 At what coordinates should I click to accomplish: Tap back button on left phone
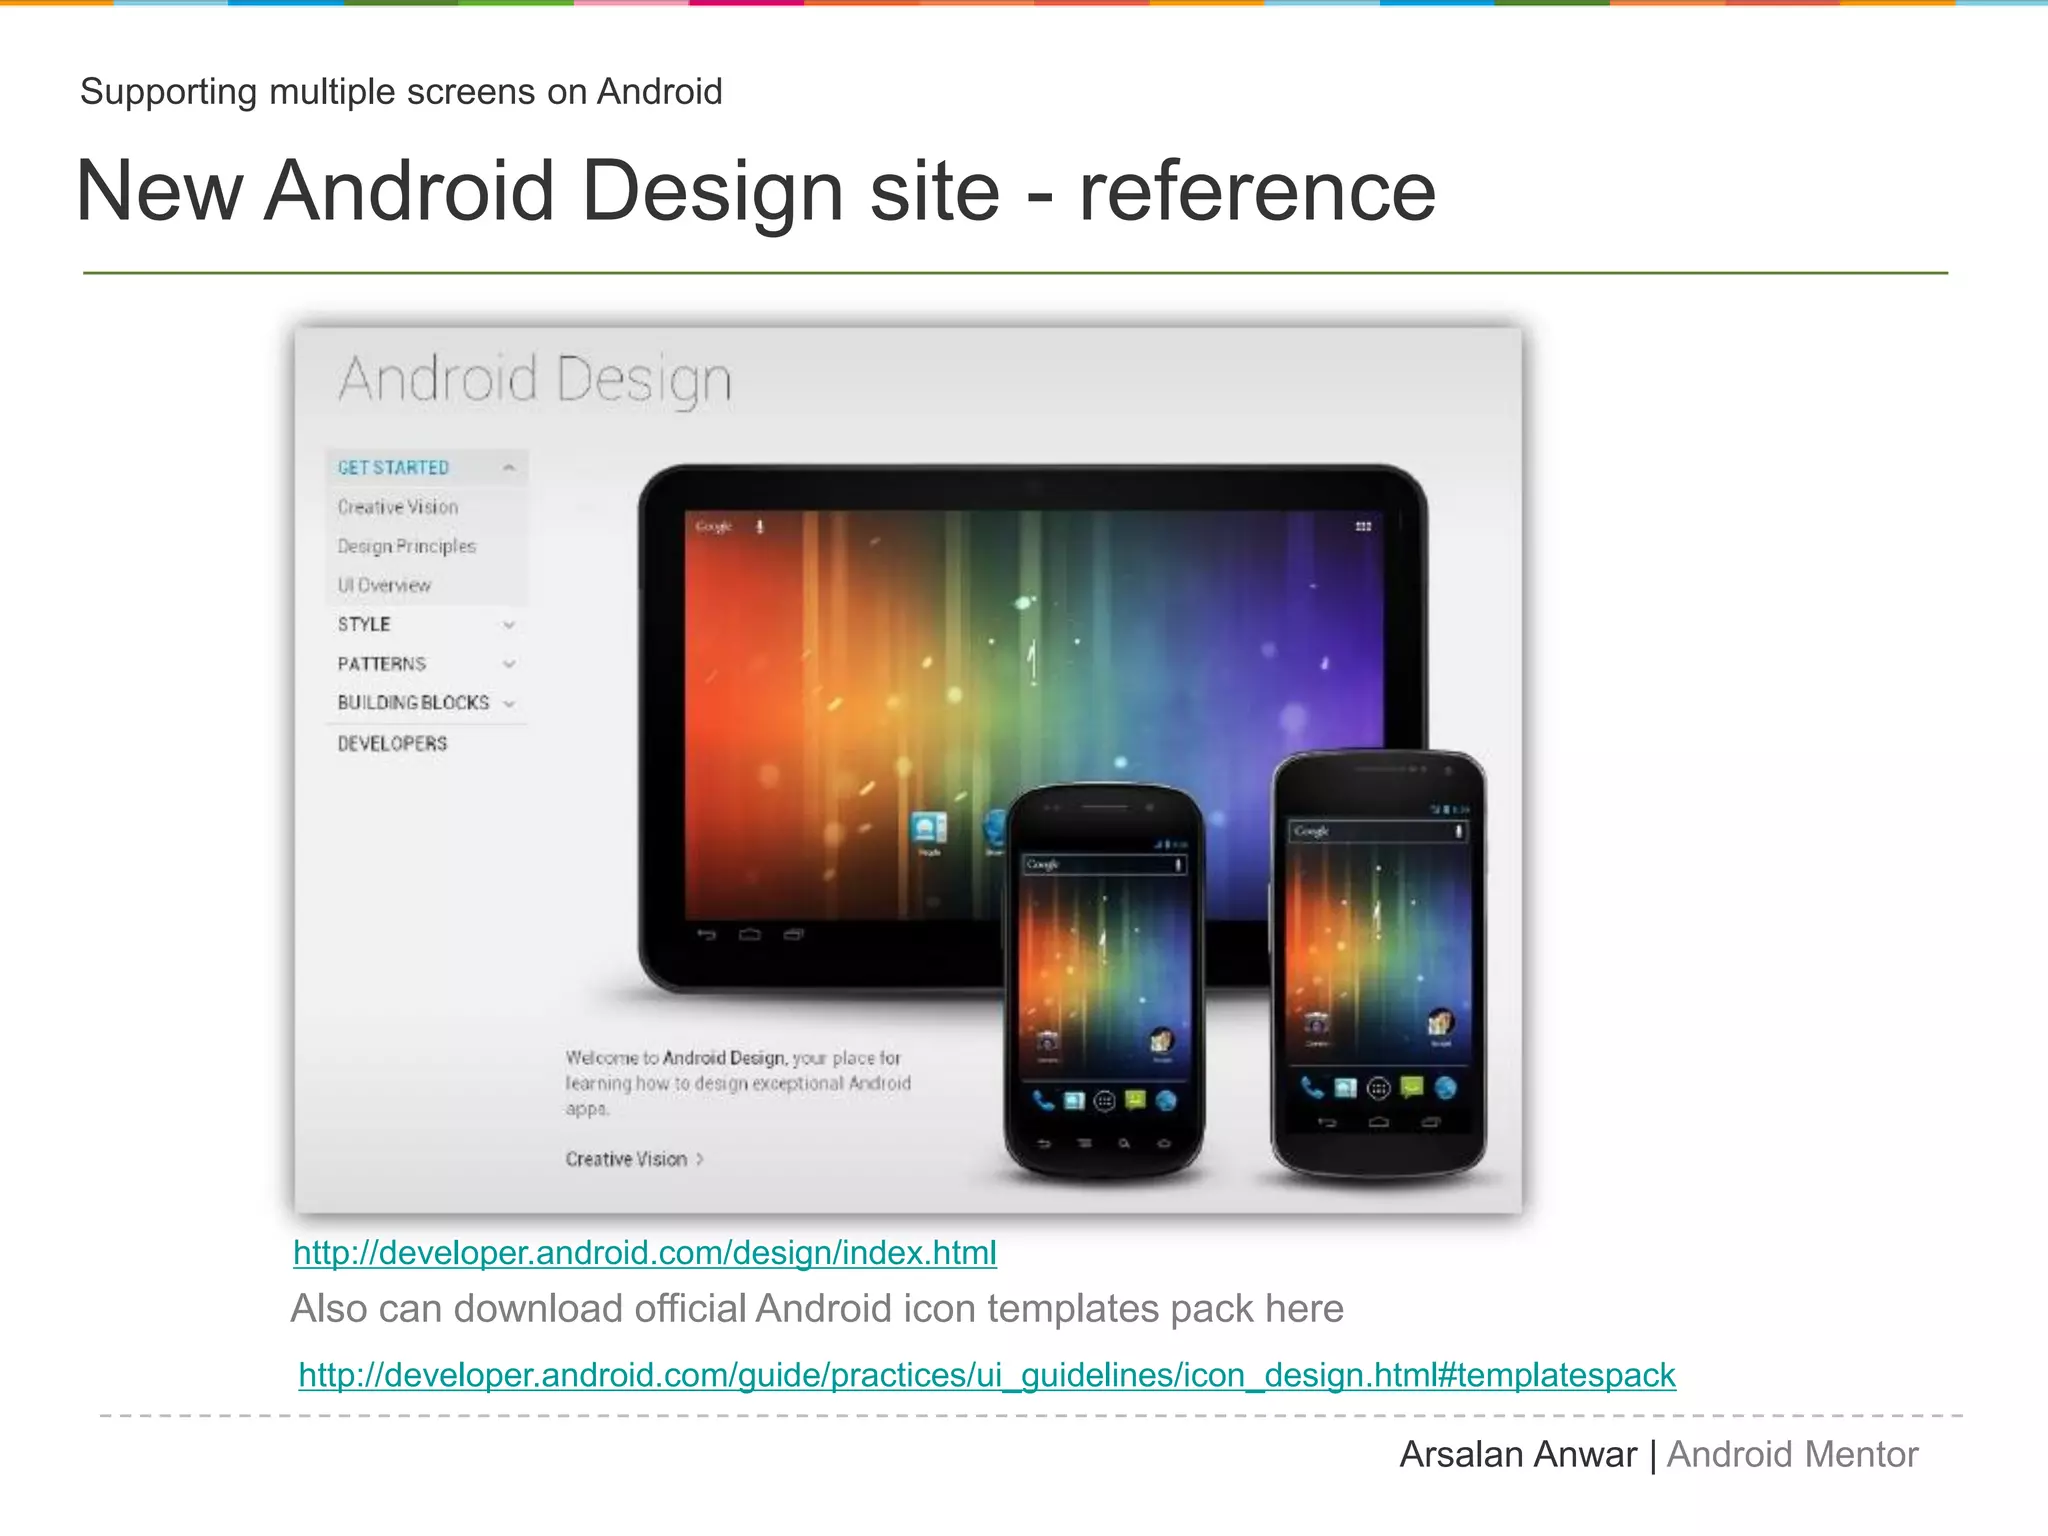[x=1044, y=1143]
